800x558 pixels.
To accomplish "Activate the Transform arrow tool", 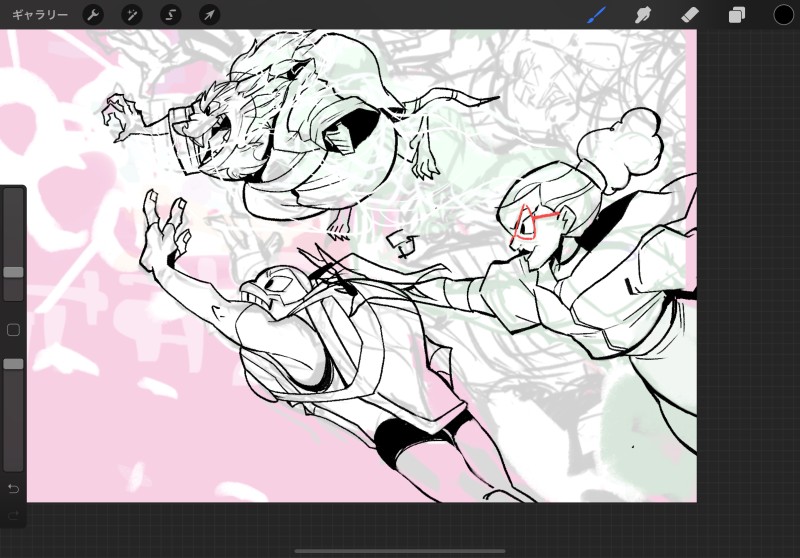I will coord(209,15).
